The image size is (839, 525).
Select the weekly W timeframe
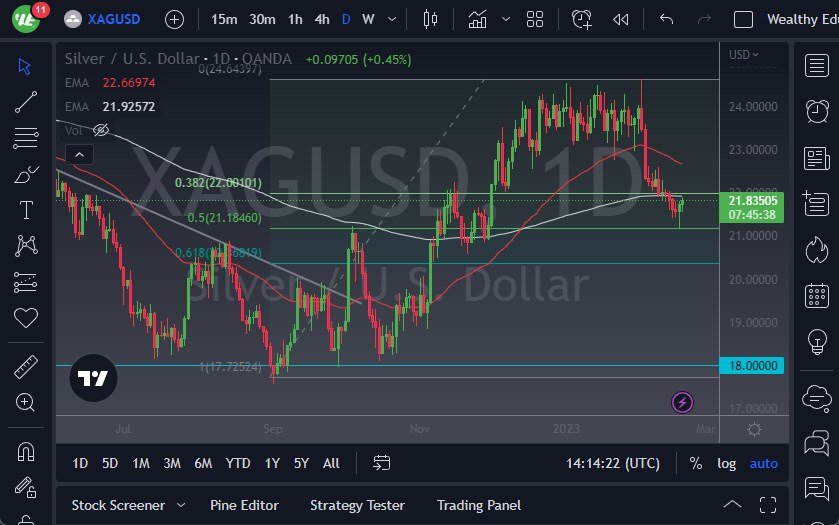pyautogui.click(x=368, y=20)
